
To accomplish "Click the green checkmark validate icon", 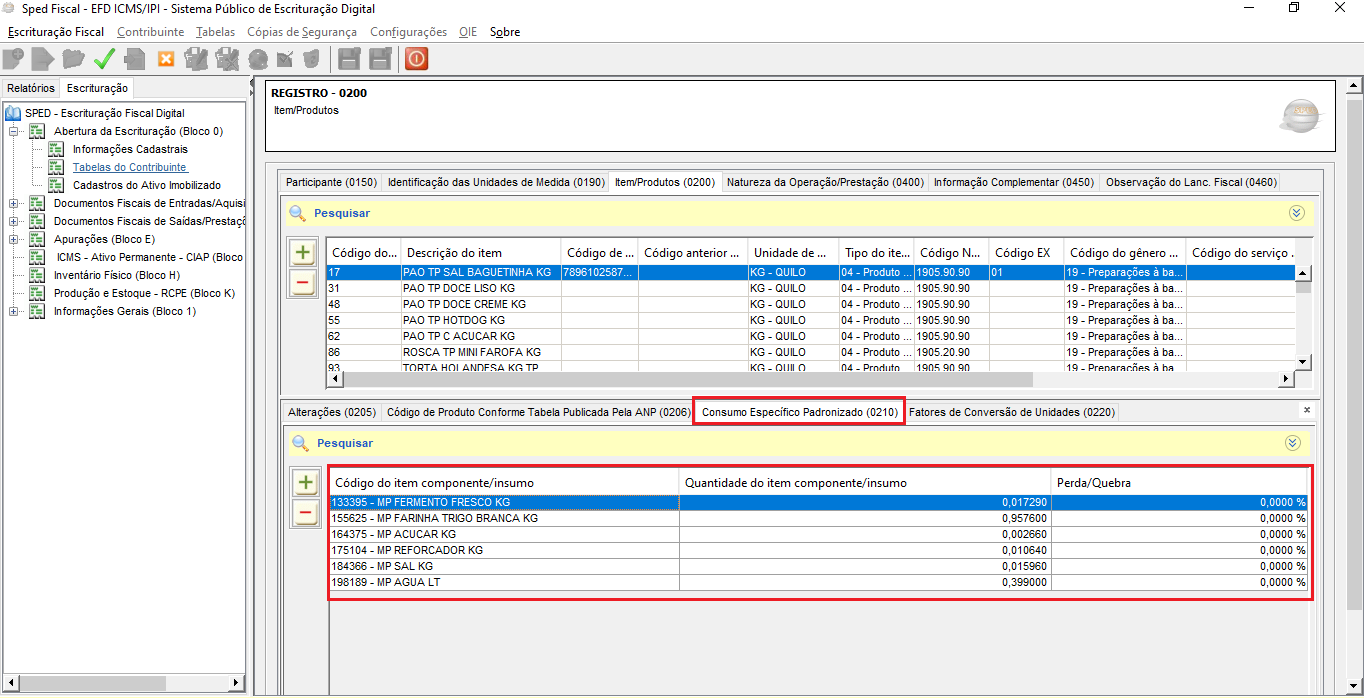I will tap(104, 59).
